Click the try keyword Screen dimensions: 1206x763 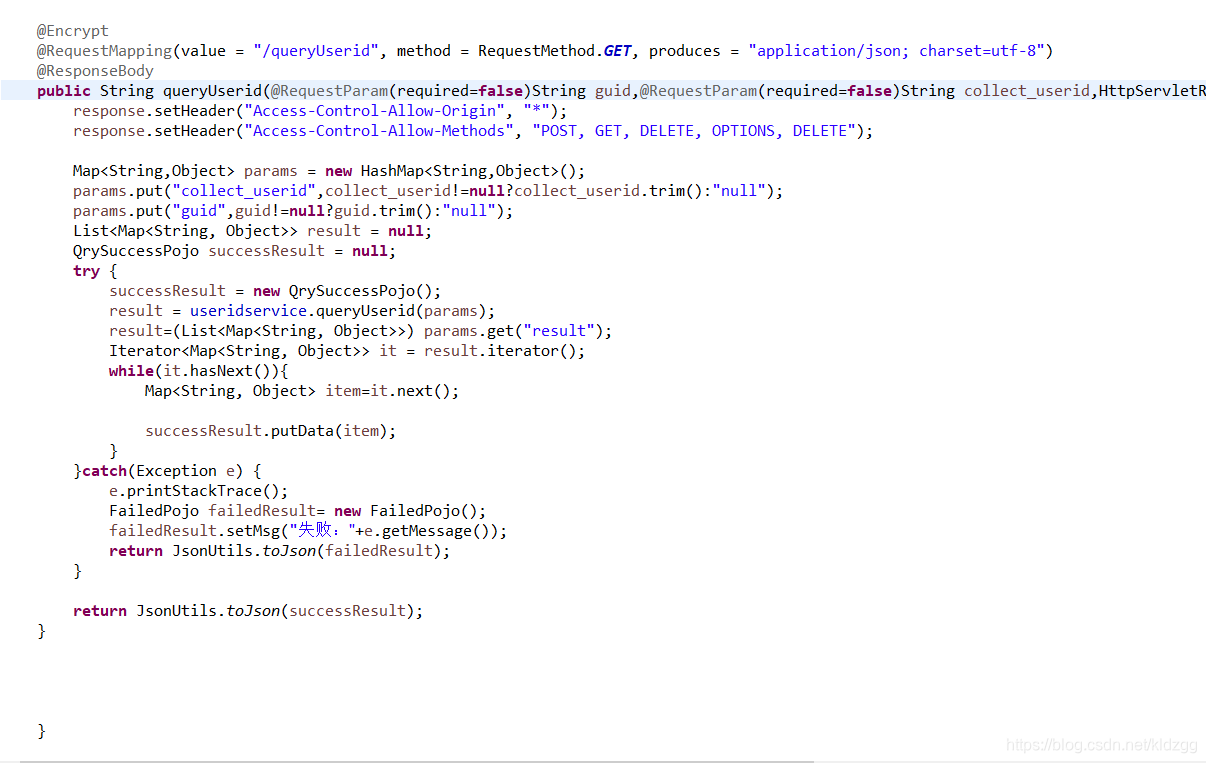(86, 271)
